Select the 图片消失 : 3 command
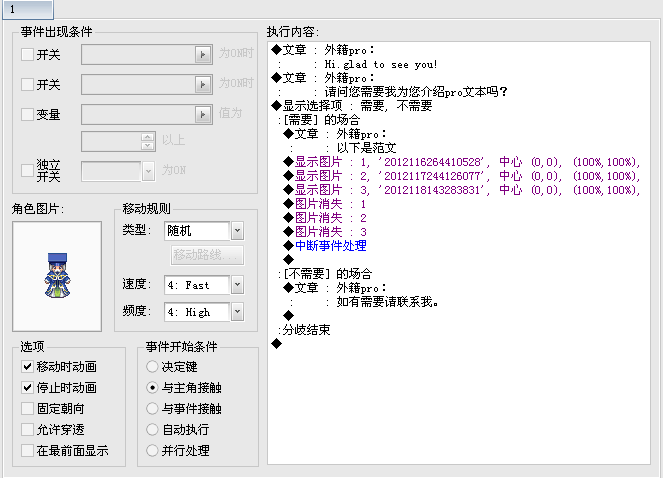The height and width of the screenshot is (478, 663). point(325,231)
